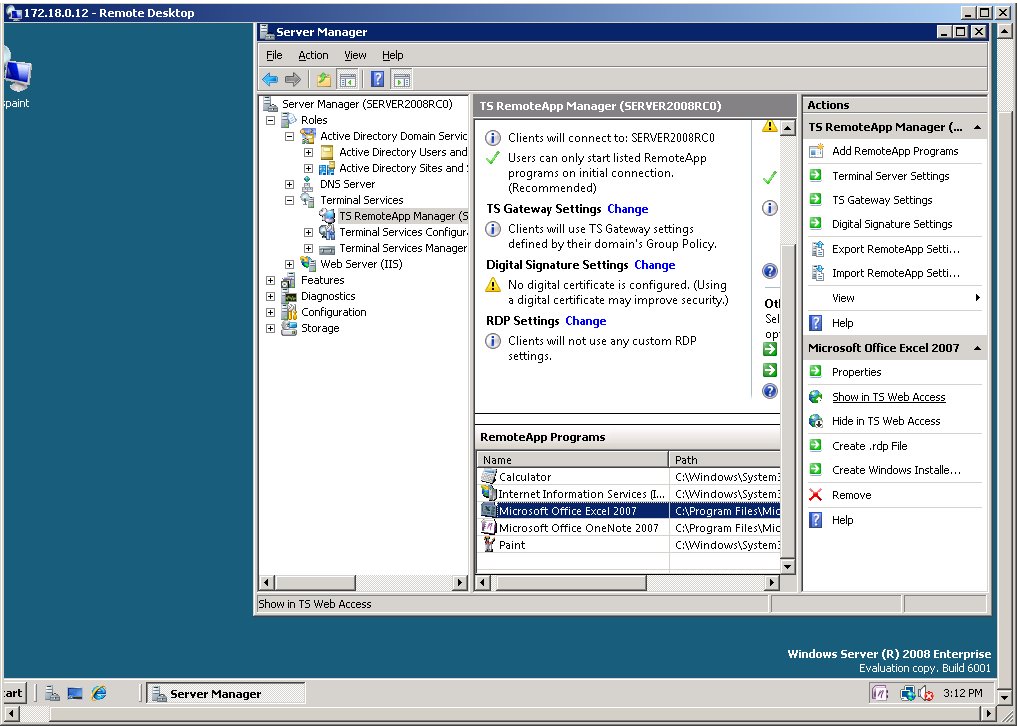1017x726 pixels.
Task: Click the Server Manager quick launch icon
Action: coord(52,694)
